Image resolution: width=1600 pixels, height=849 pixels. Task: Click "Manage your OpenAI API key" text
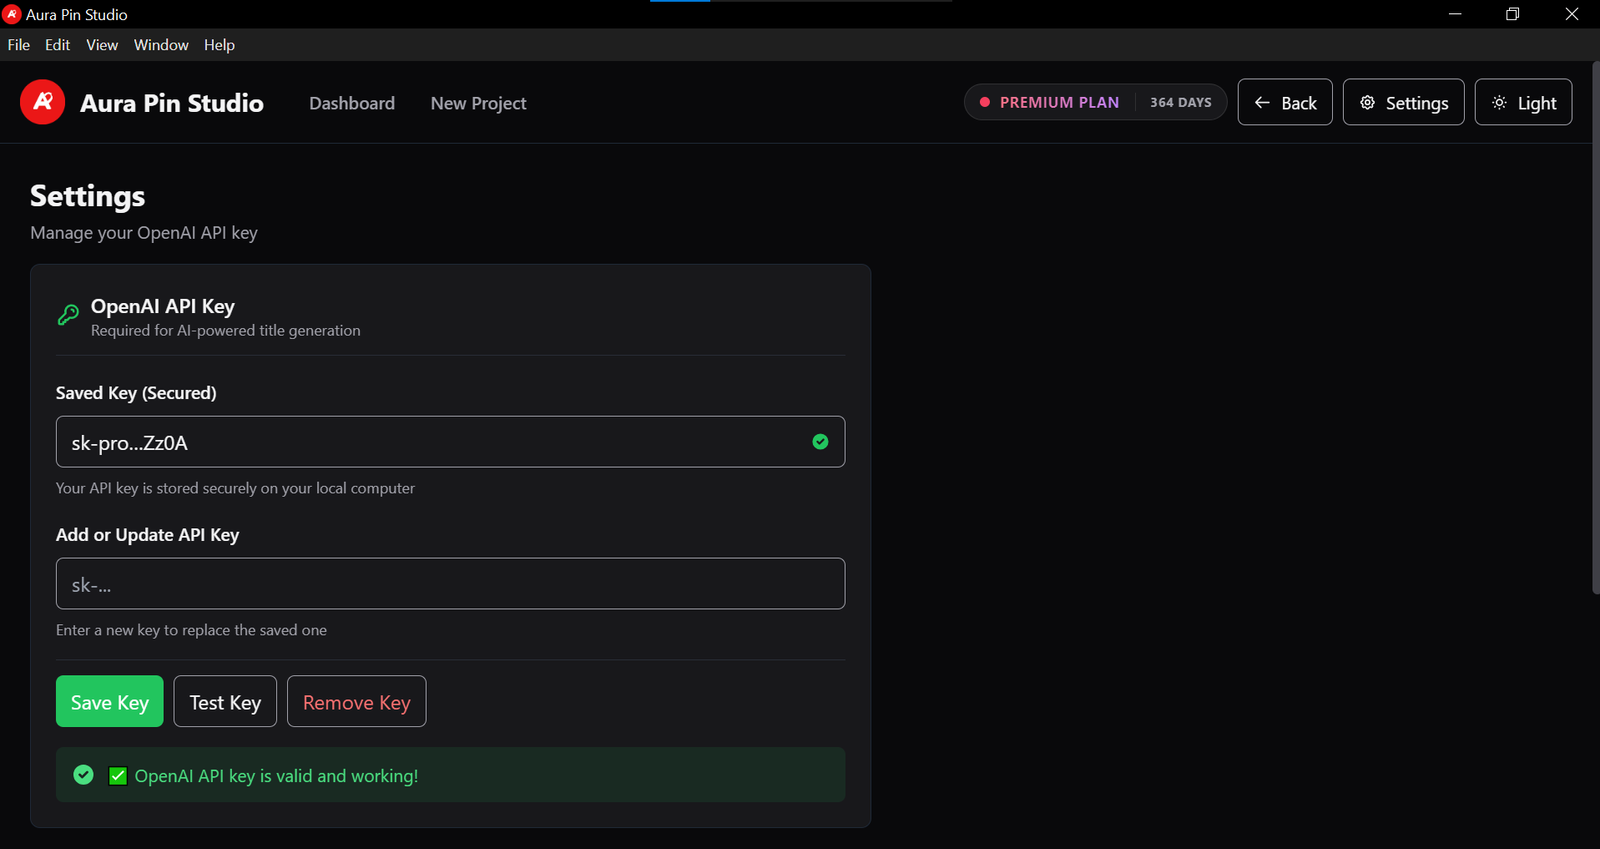click(x=144, y=233)
